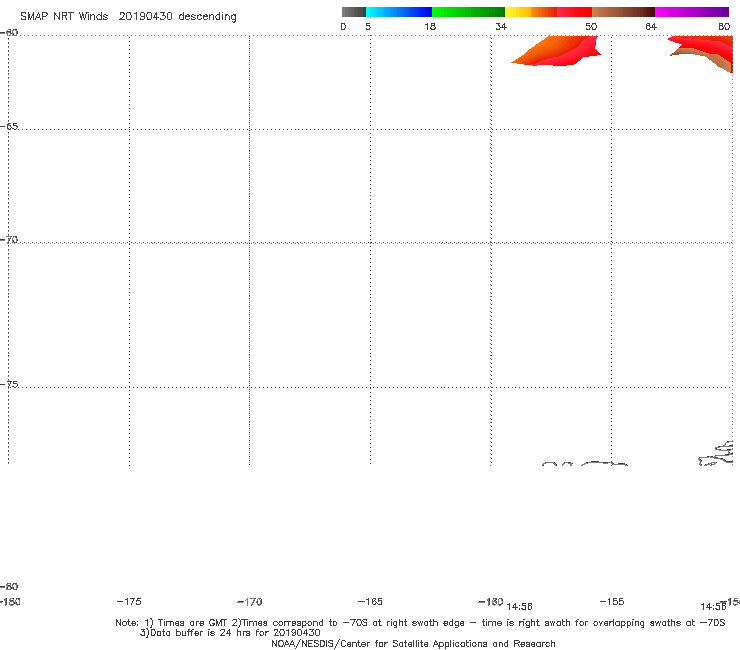Click the coastline outline at the map's lower right
This screenshot has height=650, width=740.
coord(716,454)
